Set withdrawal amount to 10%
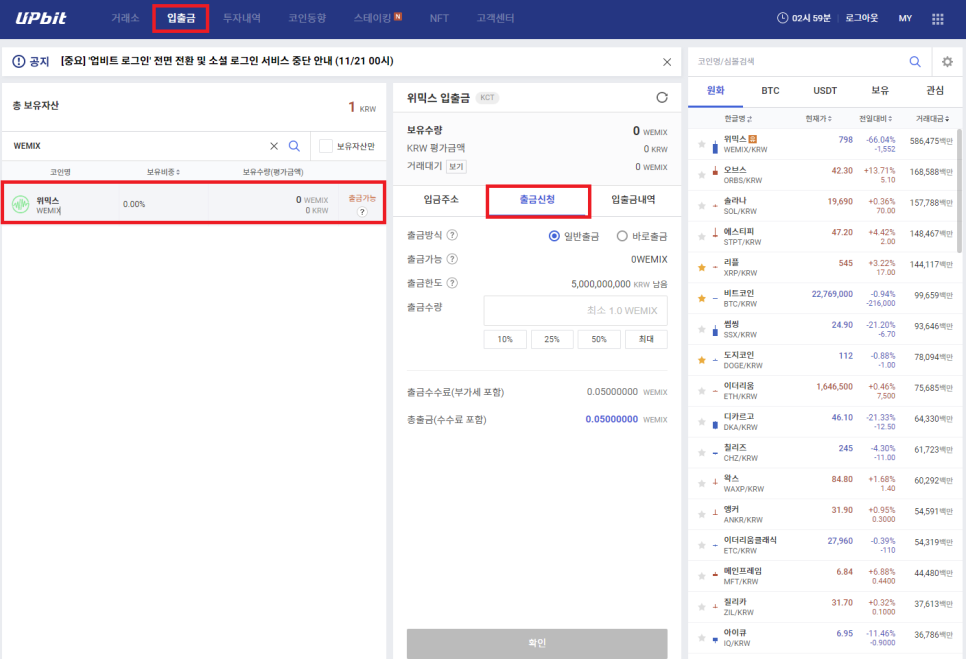 505,339
